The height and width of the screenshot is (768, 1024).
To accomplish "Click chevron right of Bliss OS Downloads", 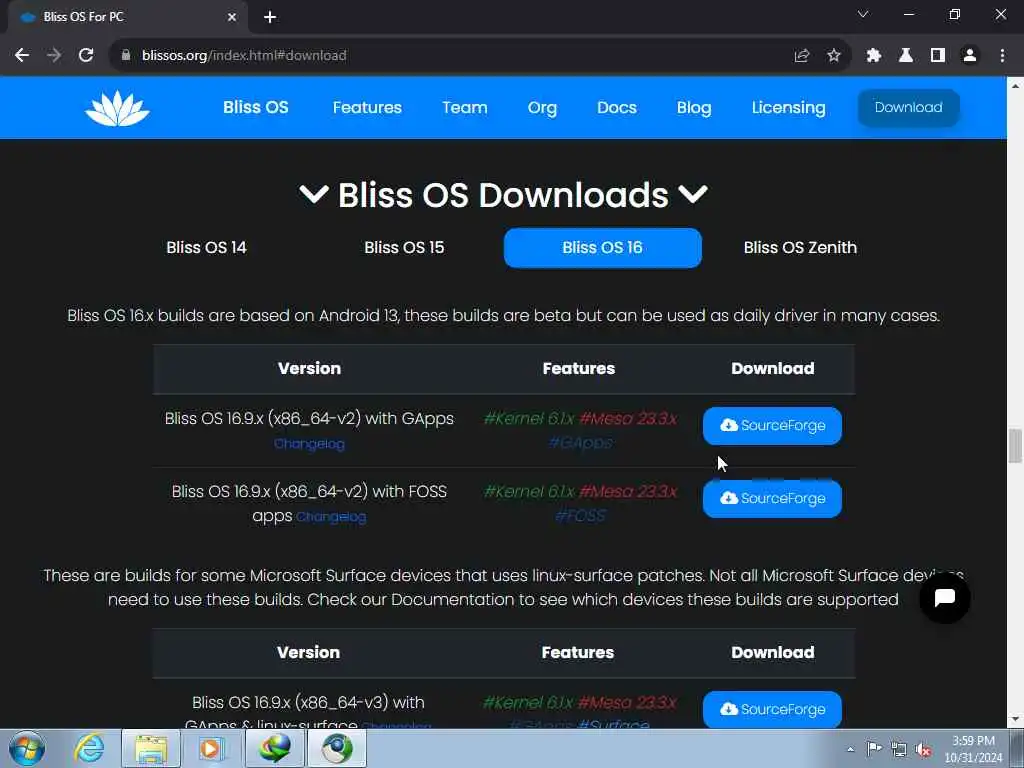I will [693, 194].
